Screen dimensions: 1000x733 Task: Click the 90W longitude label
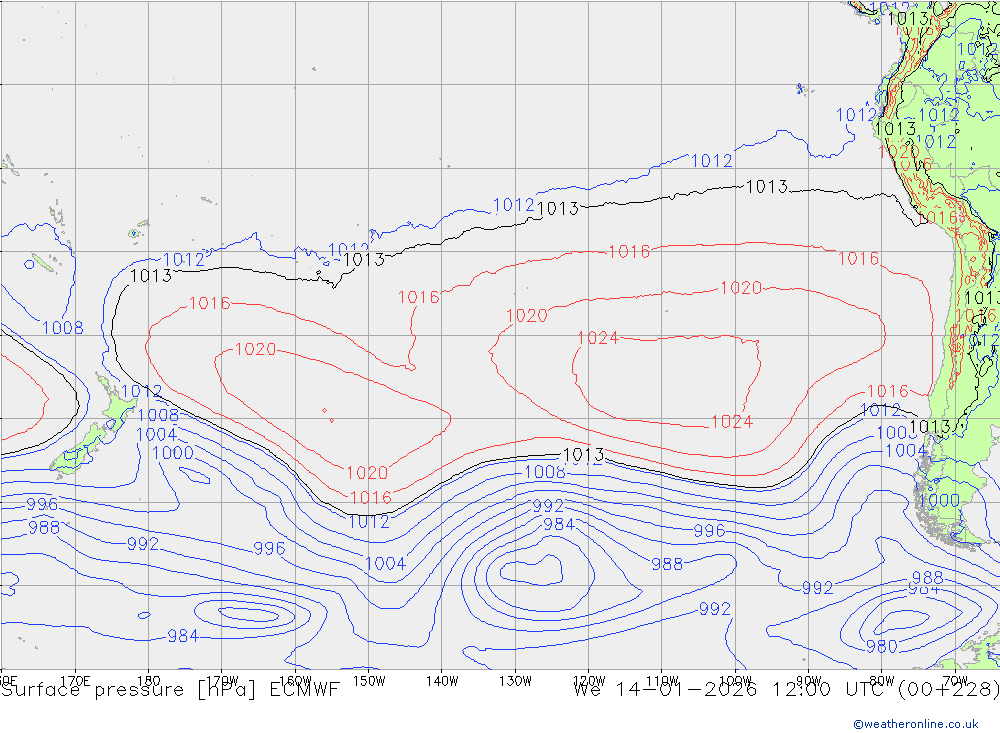tap(809, 681)
